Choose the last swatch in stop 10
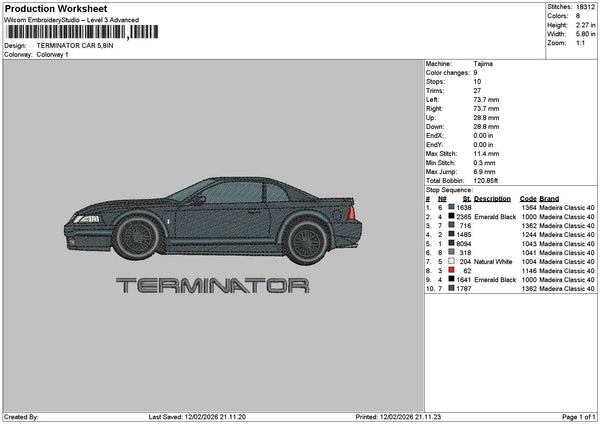Viewport: 600px width, 424px height. coord(451,289)
